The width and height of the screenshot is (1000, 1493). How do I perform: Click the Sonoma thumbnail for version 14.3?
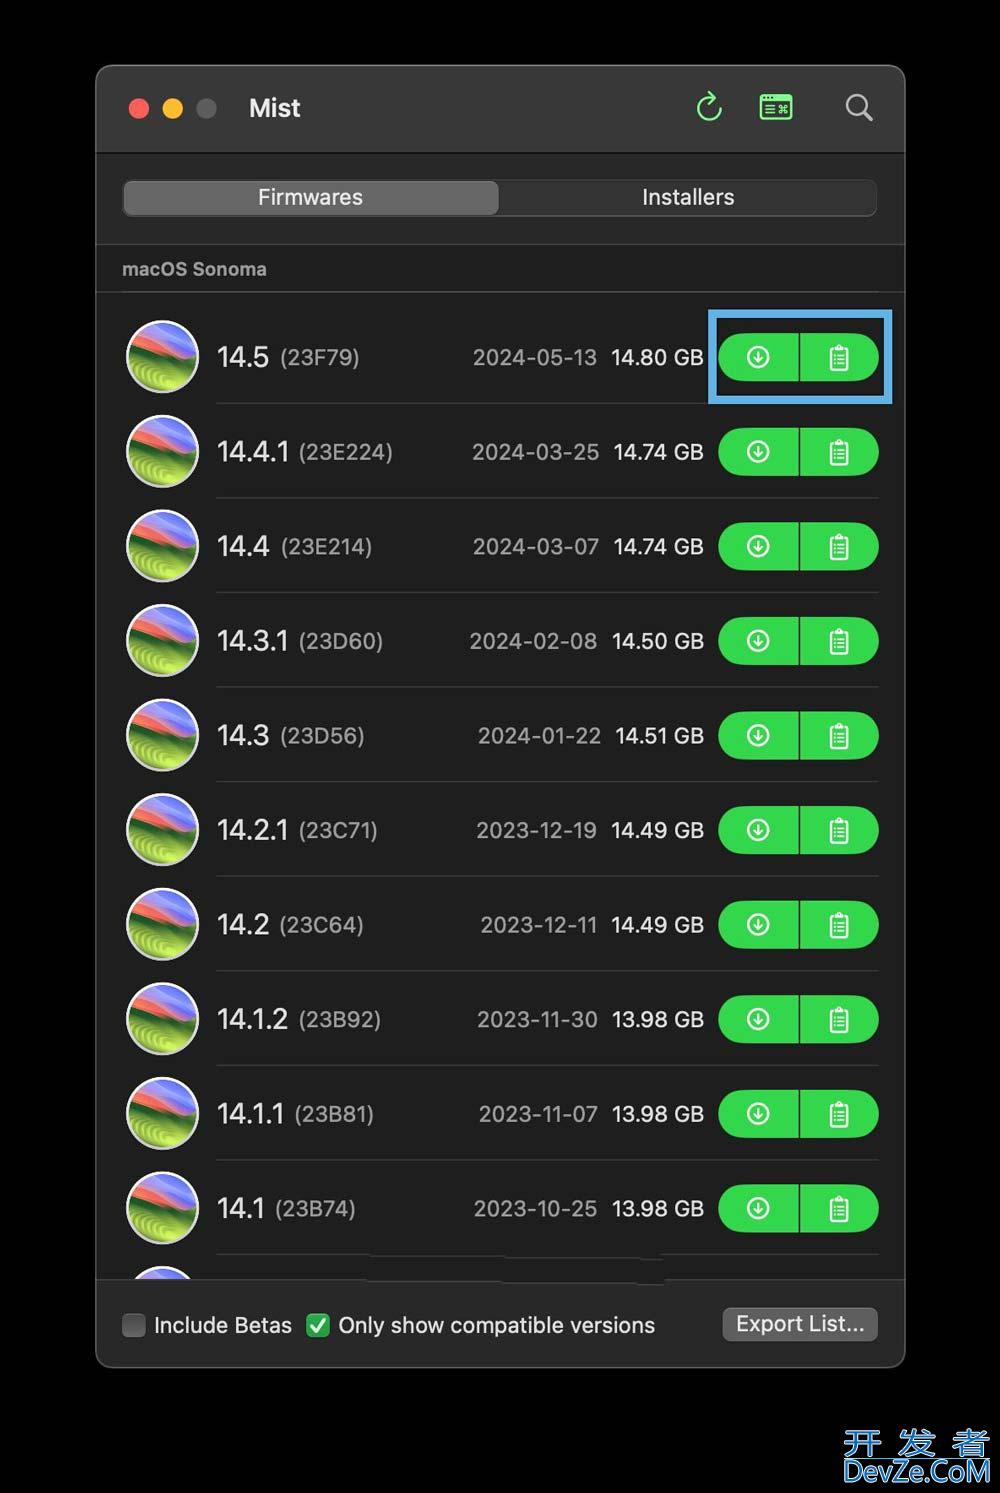coord(162,736)
